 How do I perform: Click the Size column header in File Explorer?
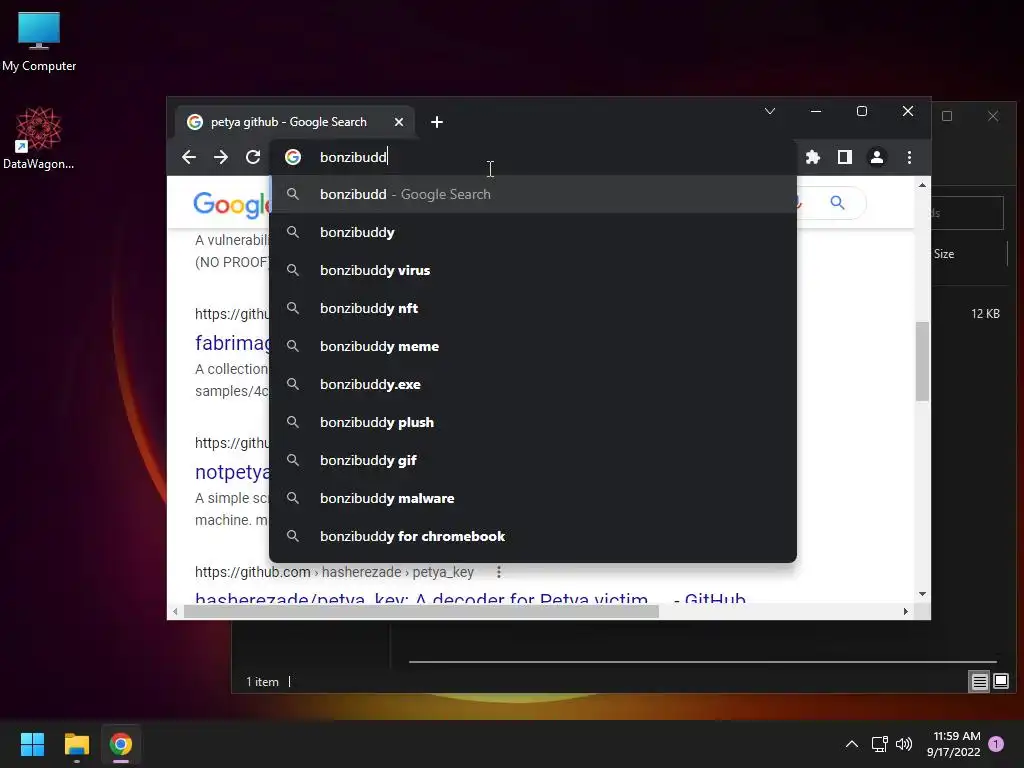(x=944, y=254)
